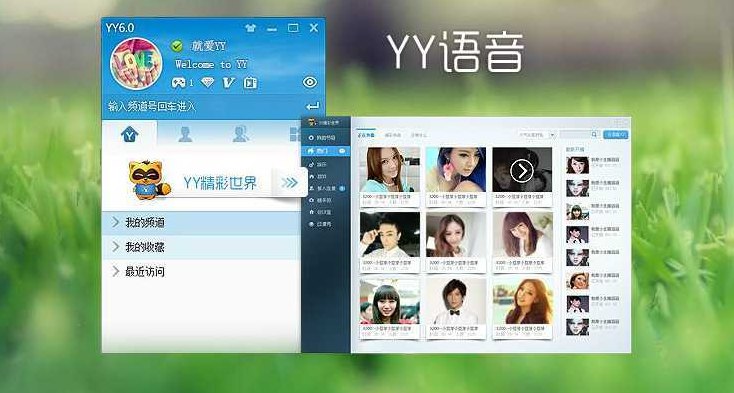Select the second tab above the thumbnails
Screen dimensions: 734x393
(393, 135)
